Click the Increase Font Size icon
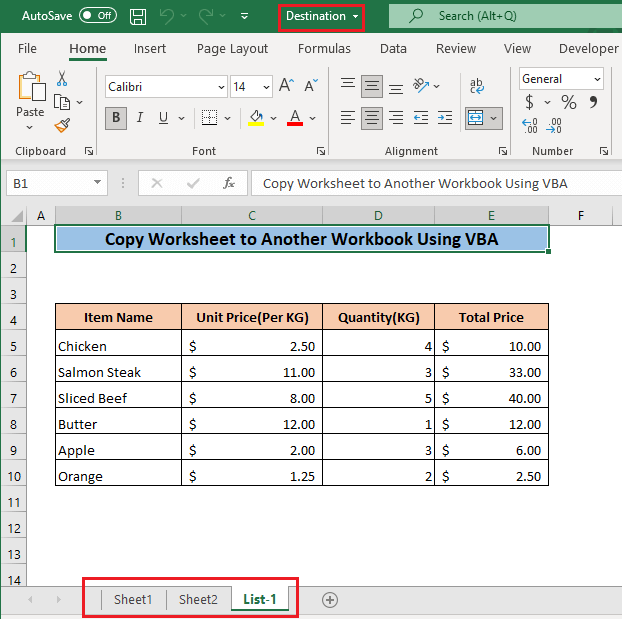 click(x=286, y=87)
